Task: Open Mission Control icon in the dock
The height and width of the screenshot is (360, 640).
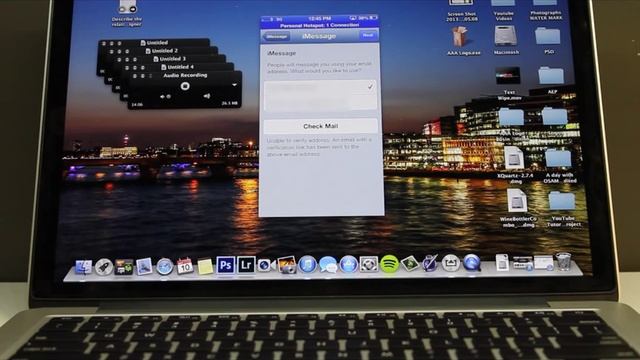Action: point(124,267)
